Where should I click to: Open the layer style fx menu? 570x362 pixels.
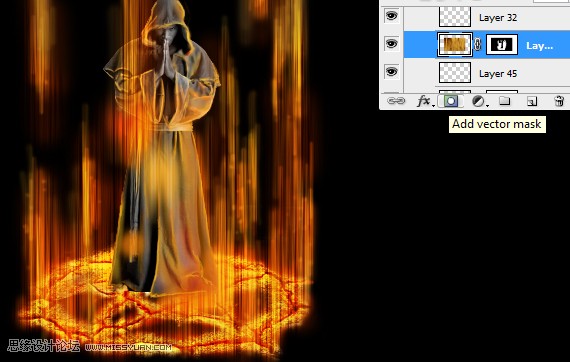click(x=425, y=101)
